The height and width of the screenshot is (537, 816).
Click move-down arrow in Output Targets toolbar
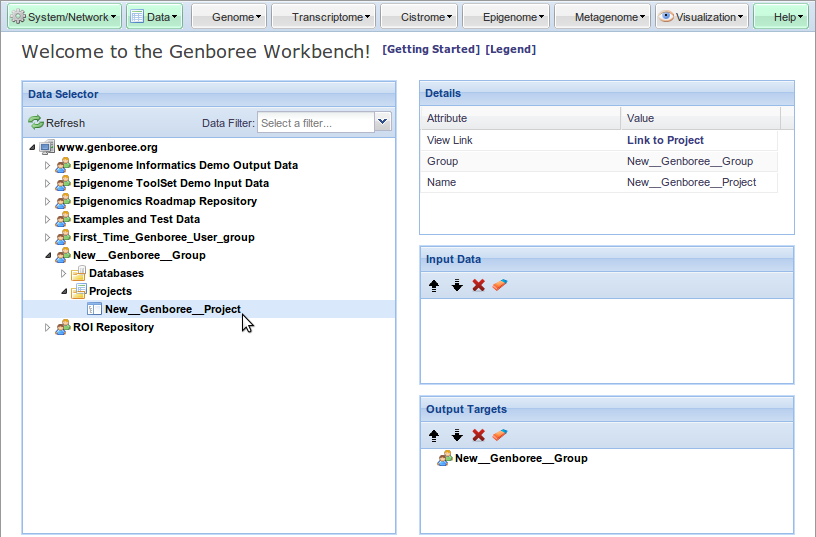click(457, 436)
